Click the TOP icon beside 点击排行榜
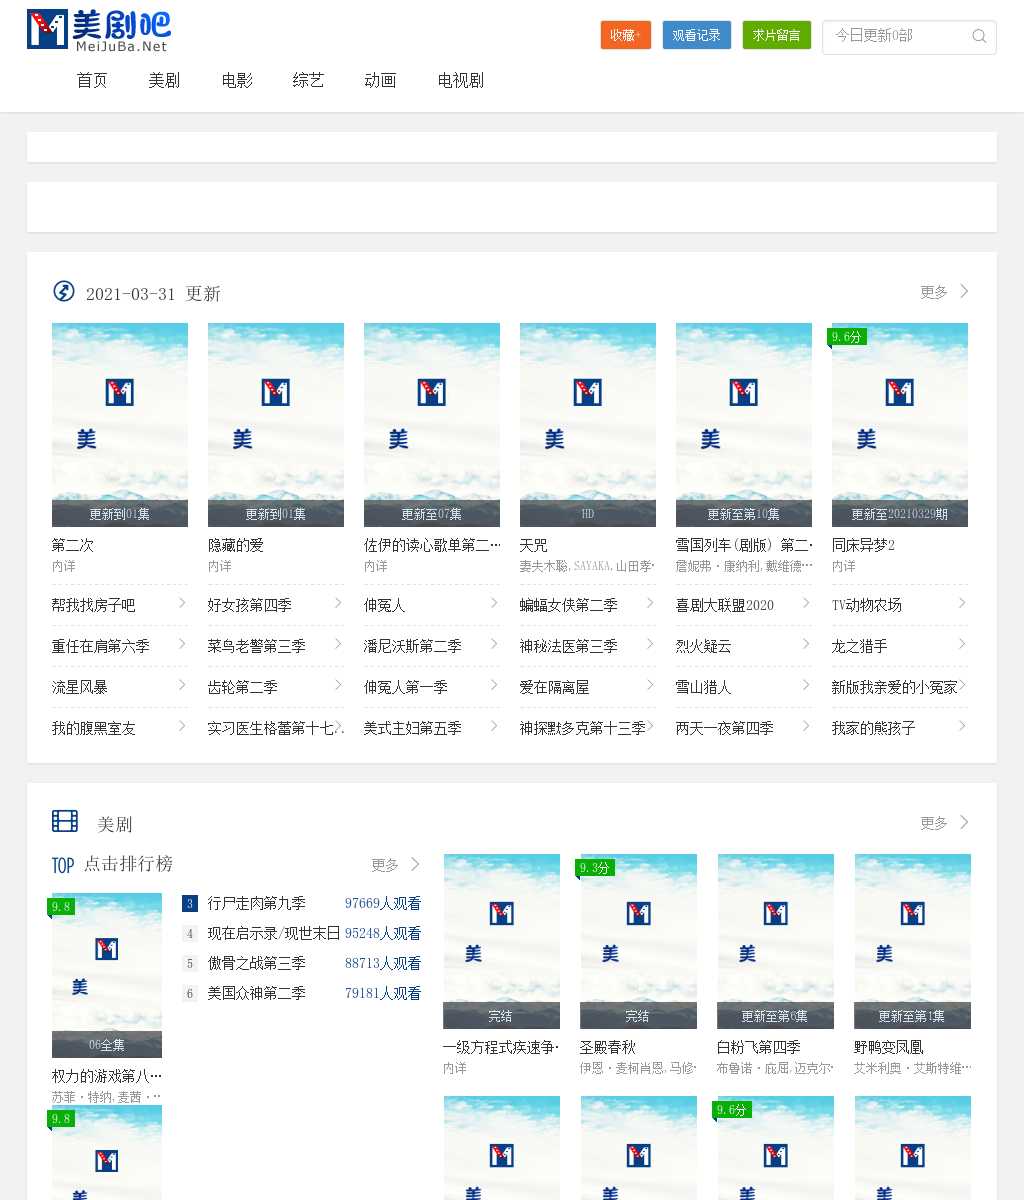Image resolution: width=1024 pixels, height=1200 pixels. pyautogui.click(x=63, y=865)
